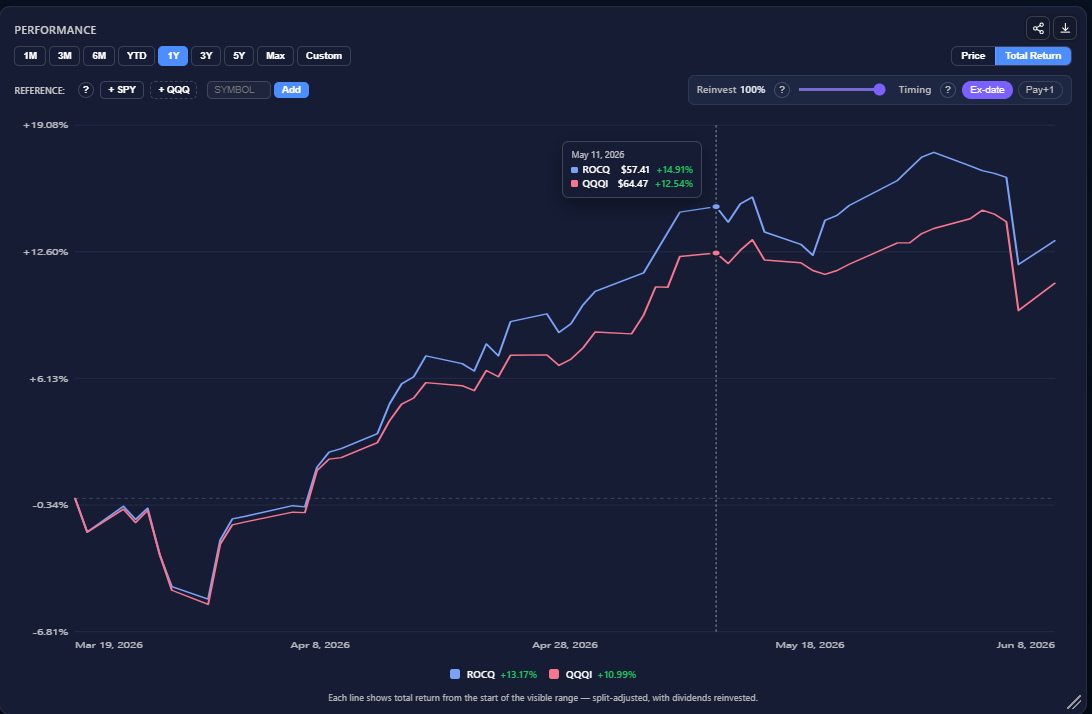The height and width of the screenshot is (714, 1092).
Task: Switch chart to Price mode
Action: 973,56
